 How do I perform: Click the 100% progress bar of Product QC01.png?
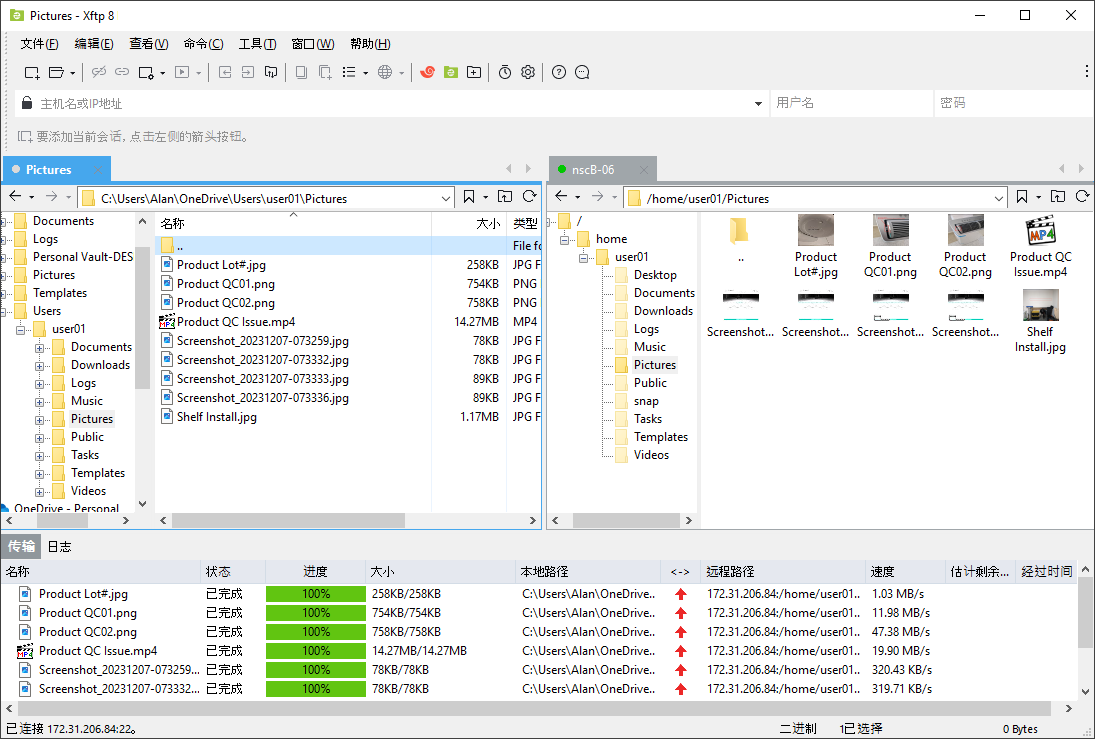(x=315, y=612)
